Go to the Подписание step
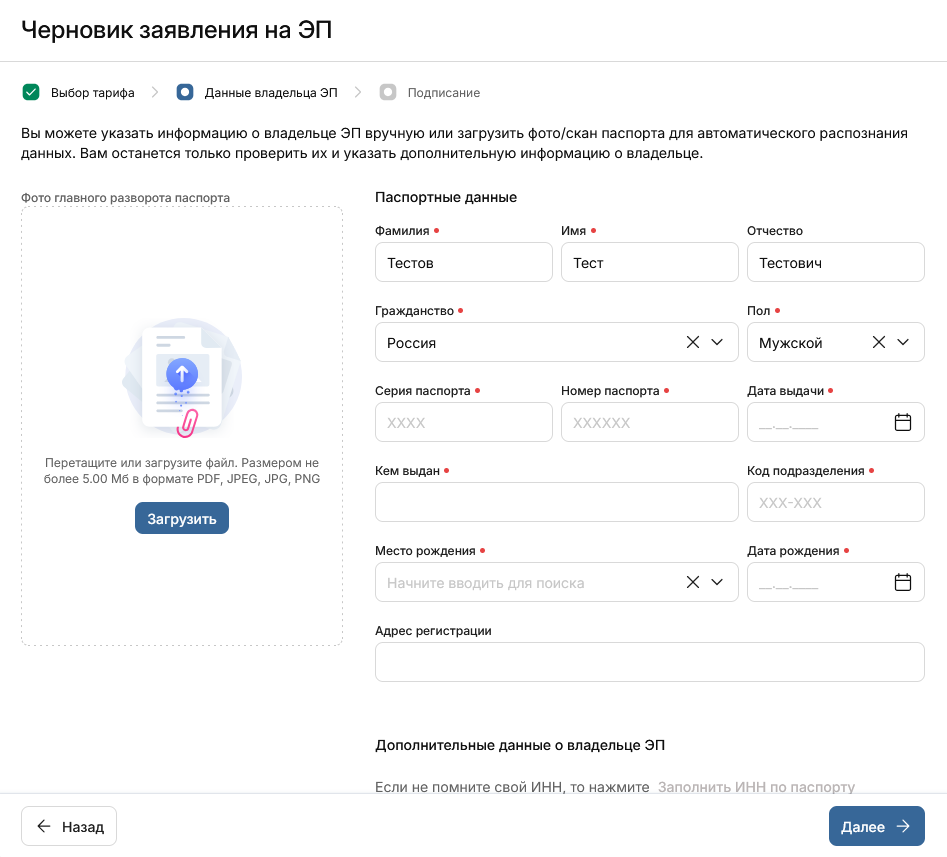Viewport: 947px width, 857px height. pos(443,93)
